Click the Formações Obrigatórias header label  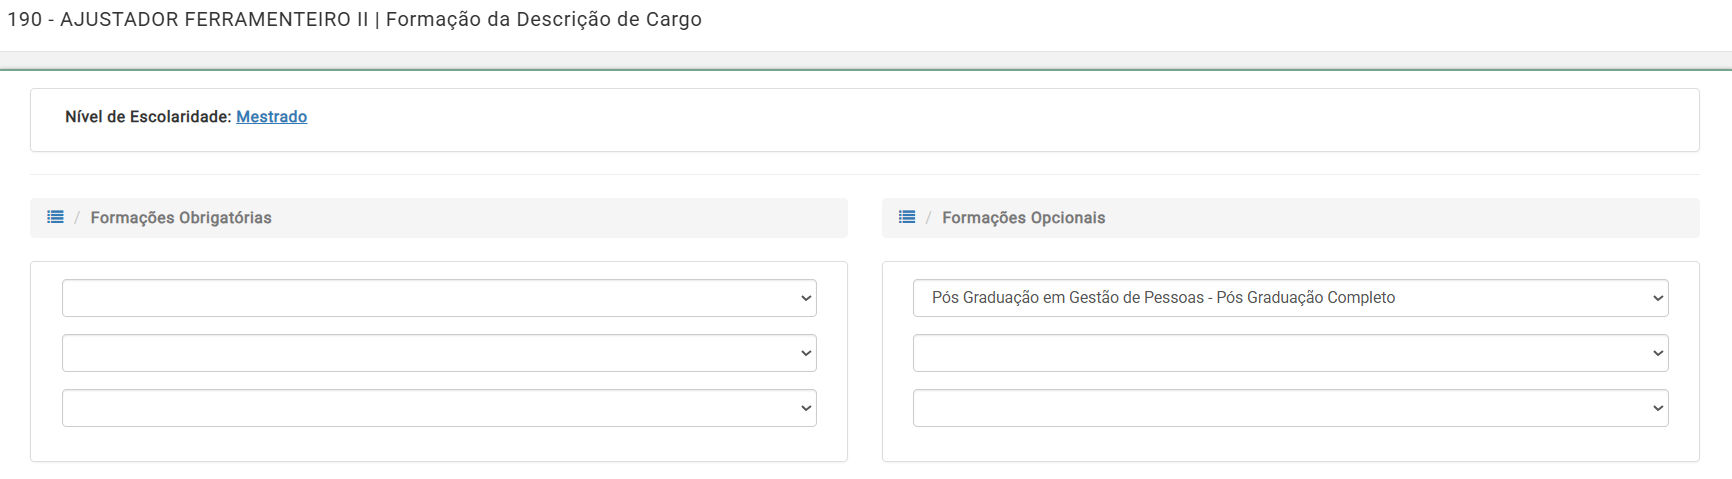click(x=181, y=218)
